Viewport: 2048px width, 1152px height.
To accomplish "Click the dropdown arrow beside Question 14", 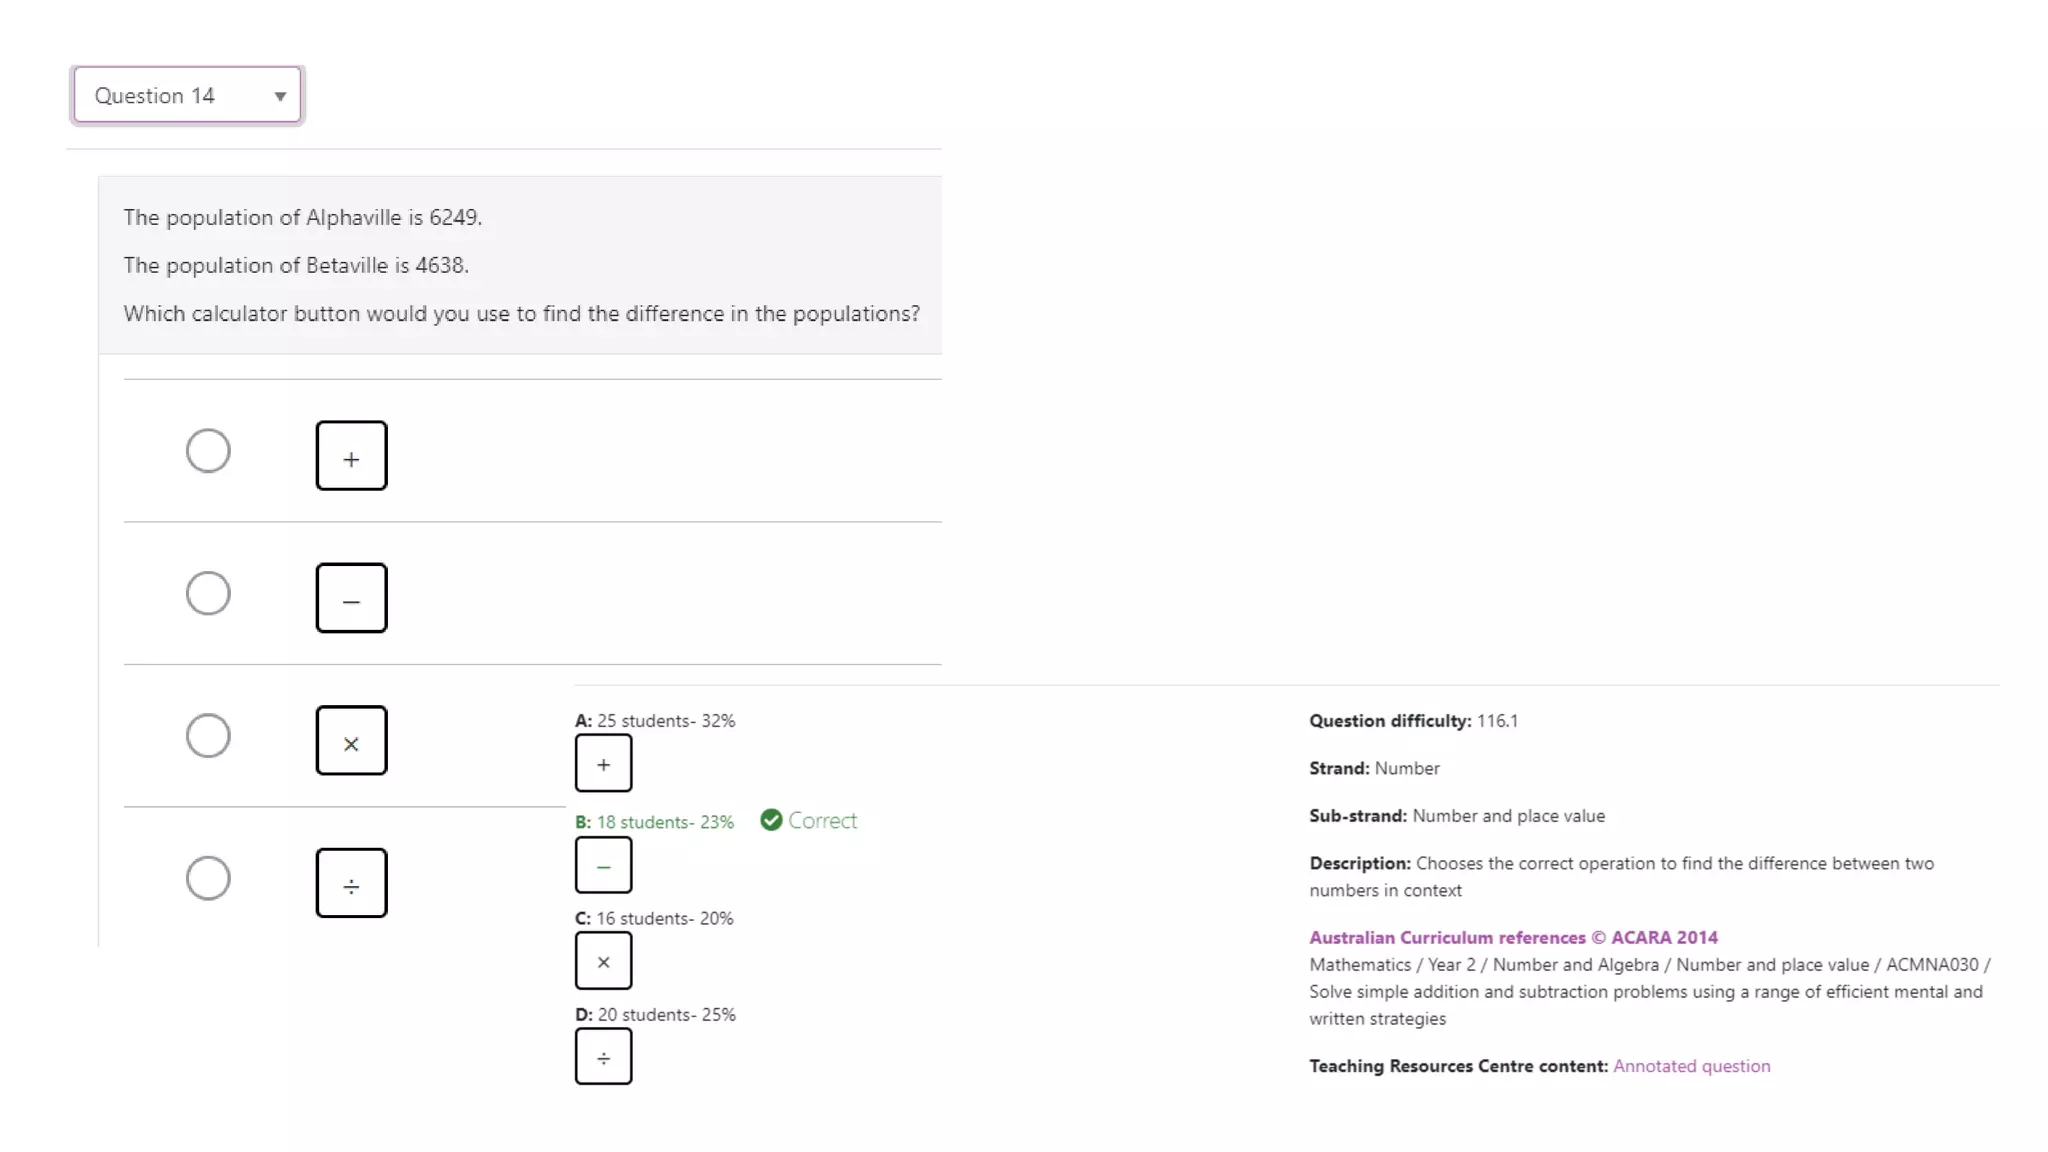I will (280, 97).
